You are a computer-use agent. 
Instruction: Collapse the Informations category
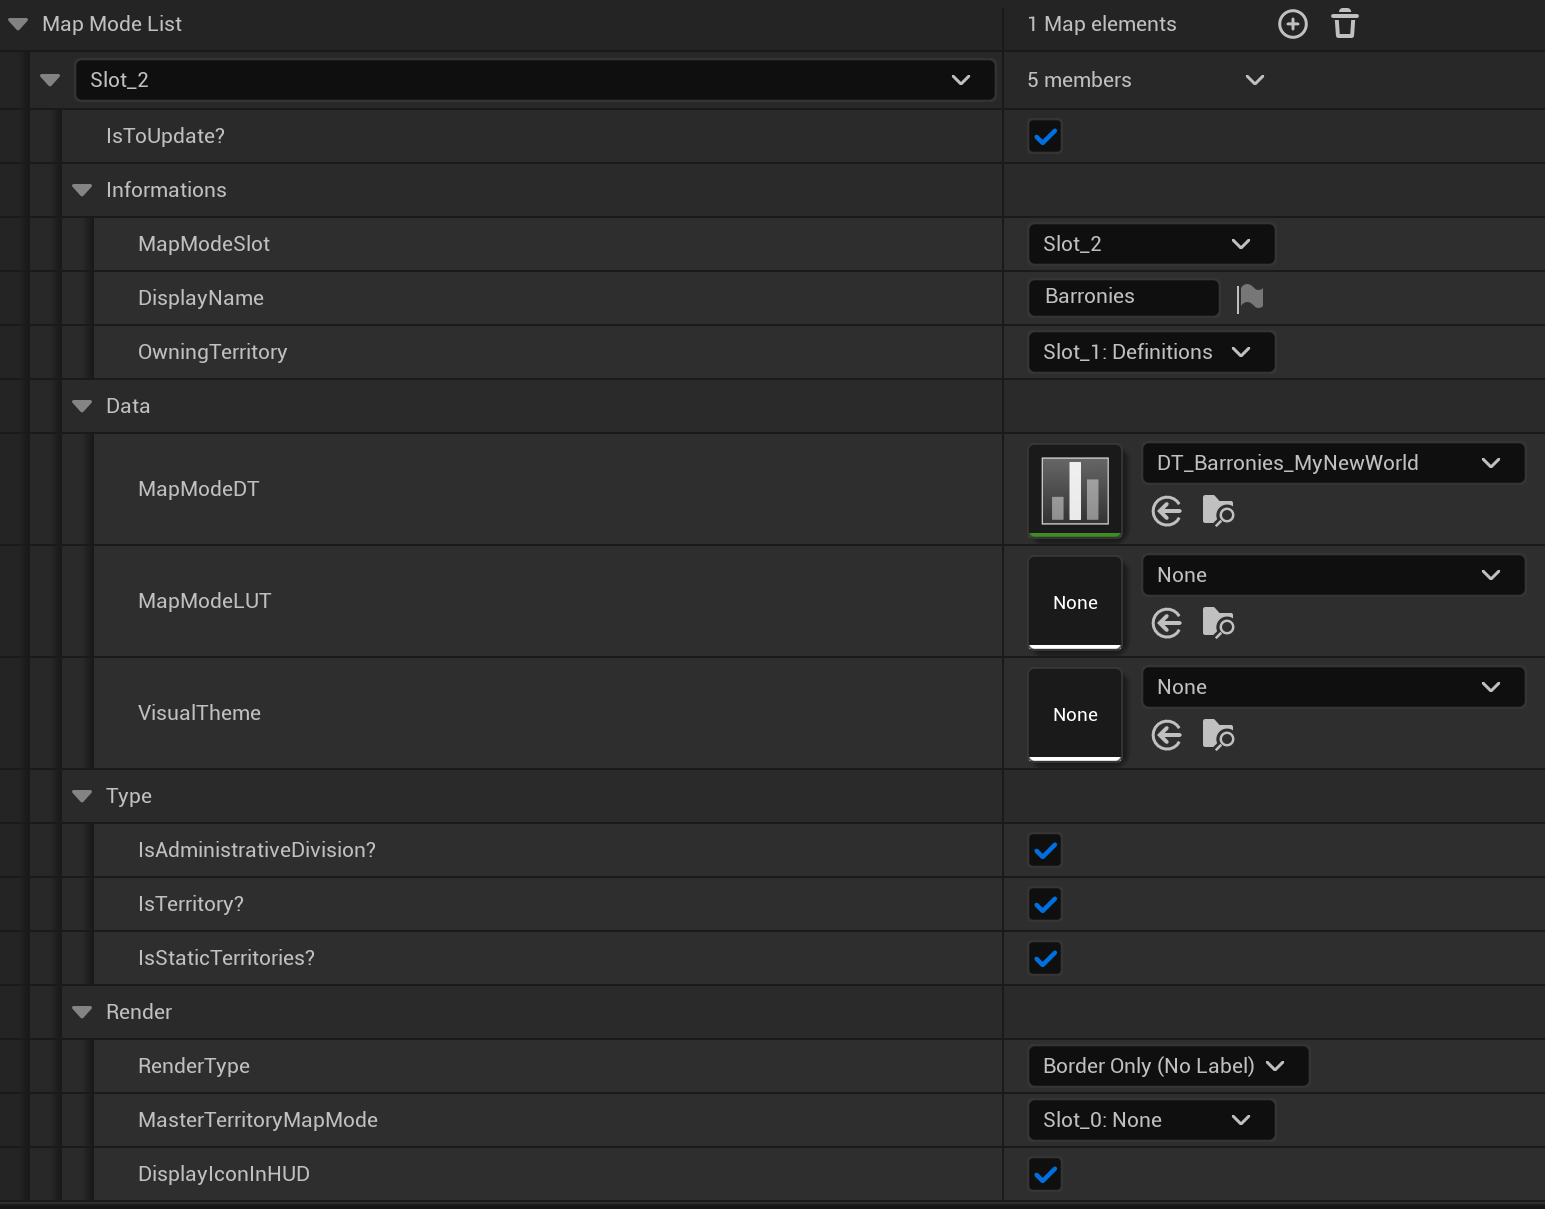pos(82,190)
